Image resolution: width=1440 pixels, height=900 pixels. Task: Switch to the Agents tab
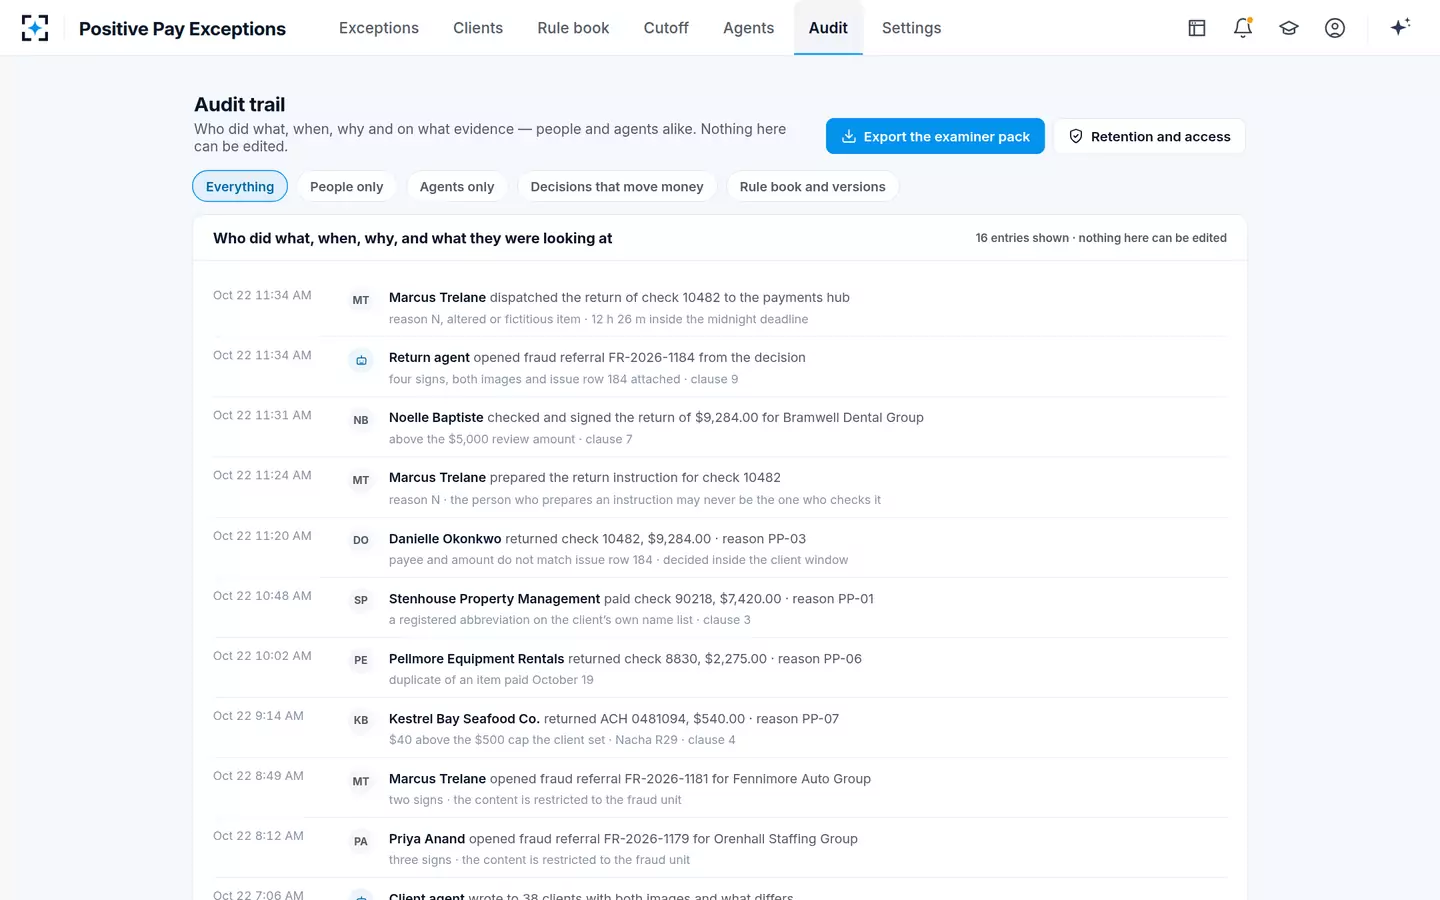(749, 28)
